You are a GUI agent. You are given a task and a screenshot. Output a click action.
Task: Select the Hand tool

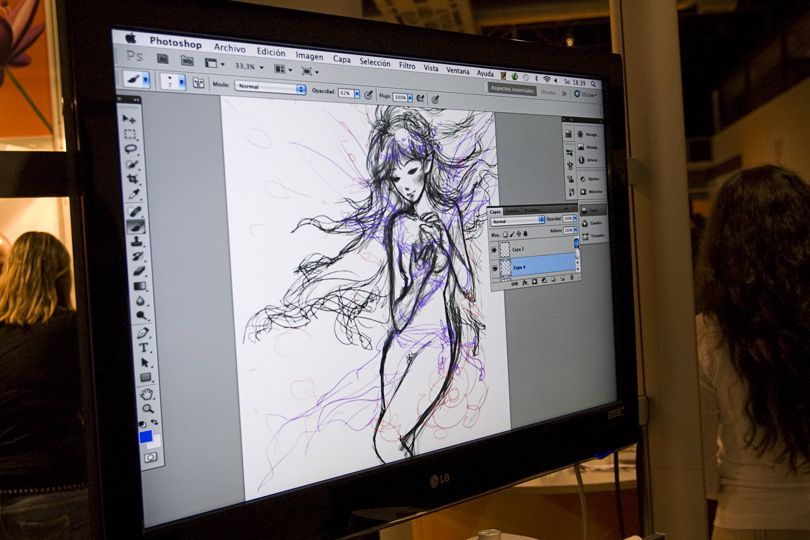point(148,394)
